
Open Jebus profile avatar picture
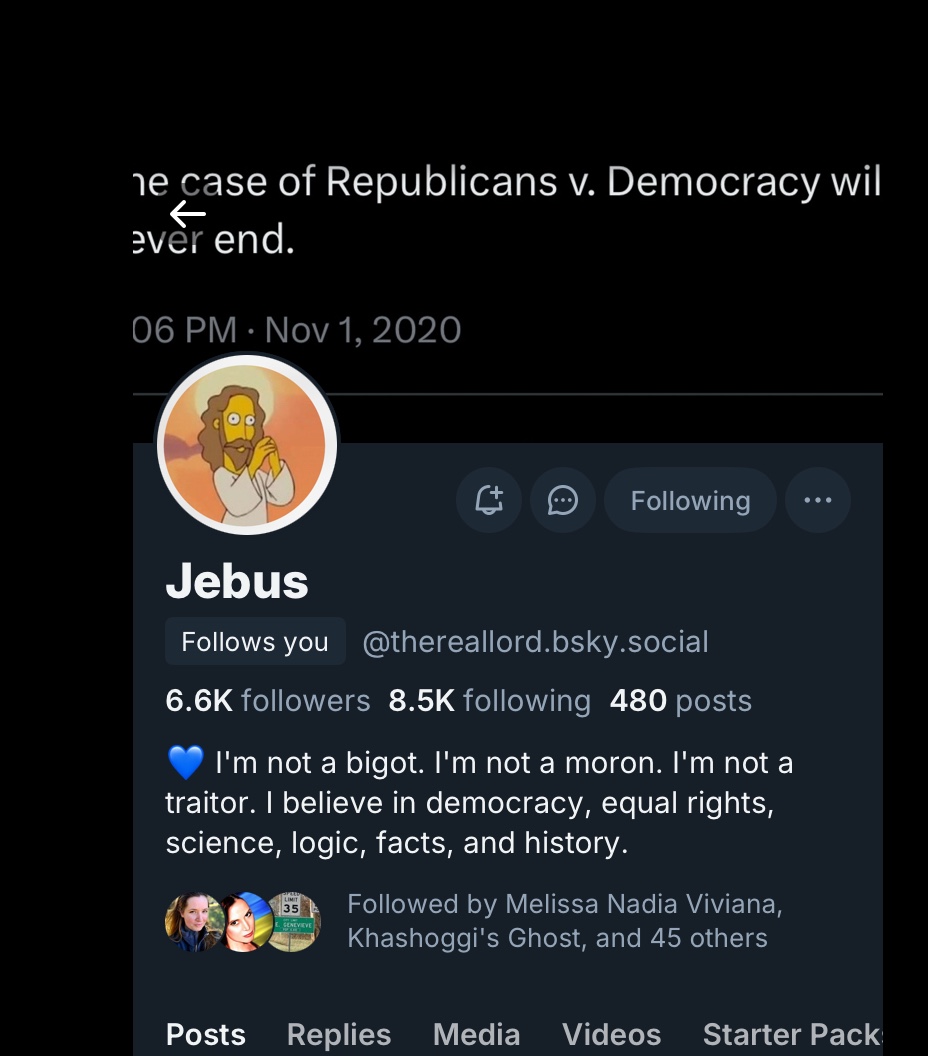(x=246, y=445)
